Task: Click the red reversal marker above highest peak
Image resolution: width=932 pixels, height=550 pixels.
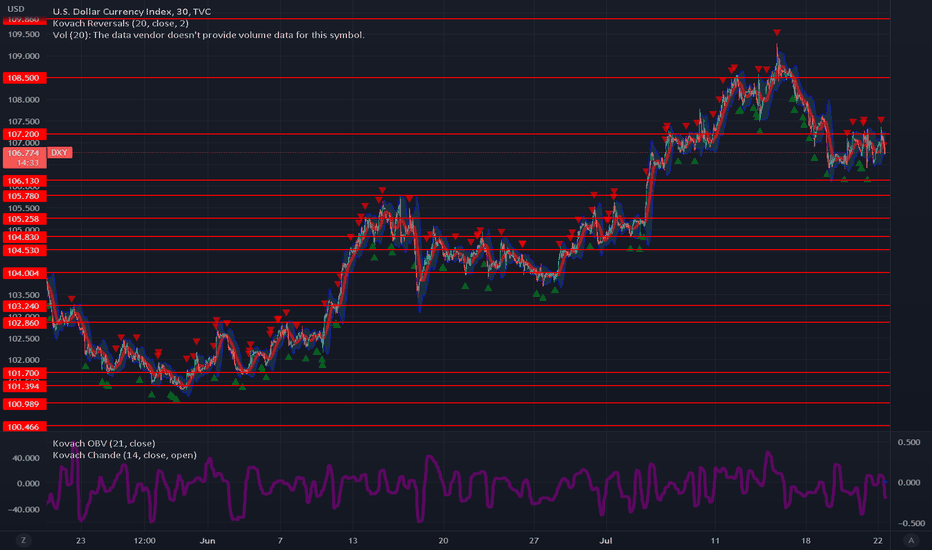Action: [x=777, y=32]
